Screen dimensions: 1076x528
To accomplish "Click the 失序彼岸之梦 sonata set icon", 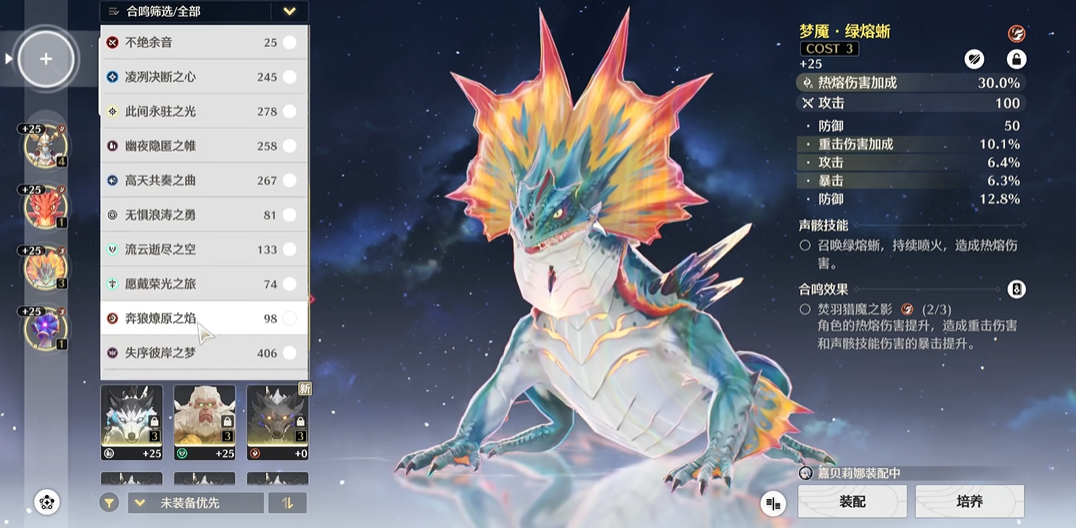I will click(x=113, y=353).
